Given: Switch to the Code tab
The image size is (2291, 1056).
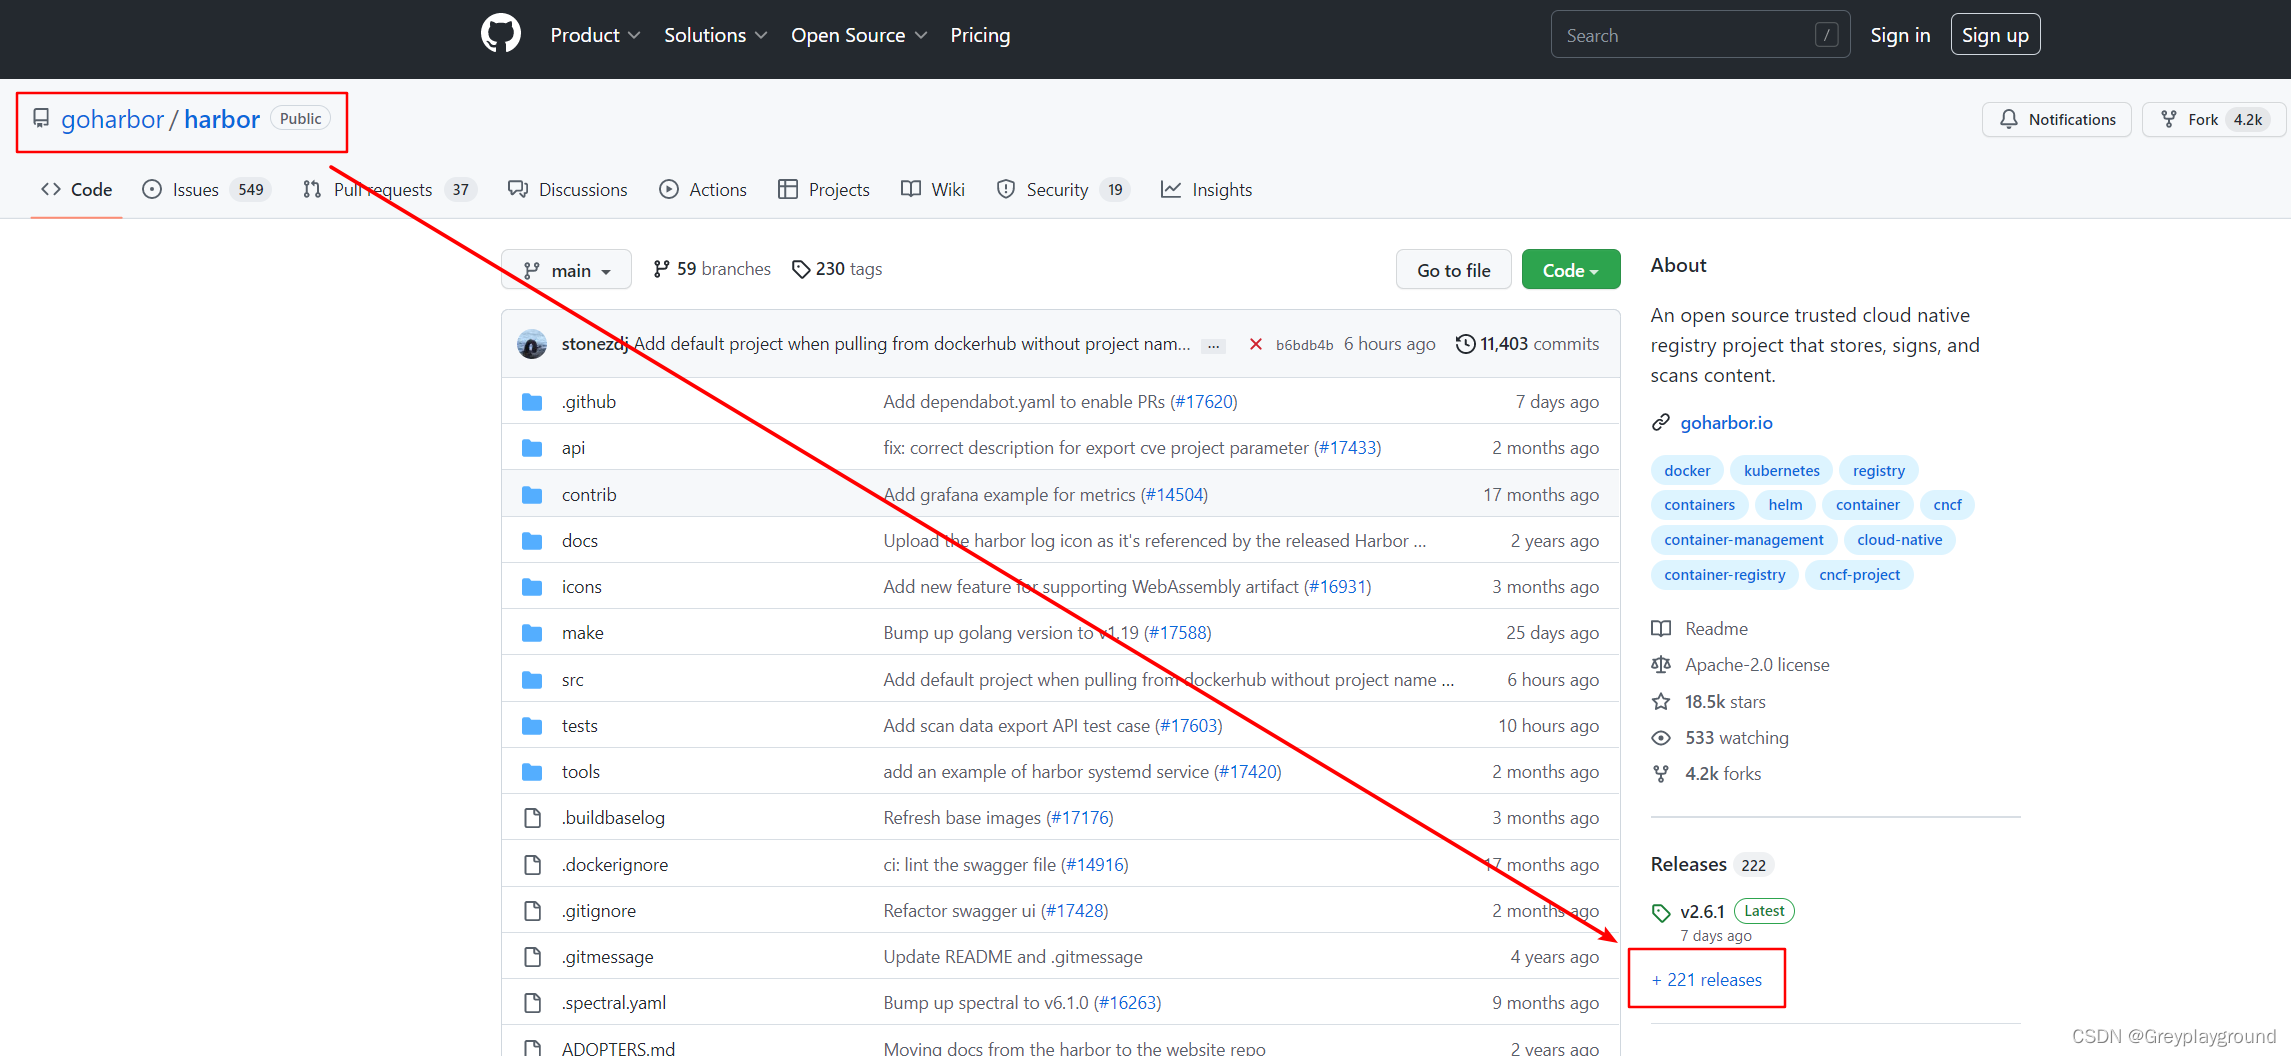Looking at the screenshot, I should [x=76, y=190].
